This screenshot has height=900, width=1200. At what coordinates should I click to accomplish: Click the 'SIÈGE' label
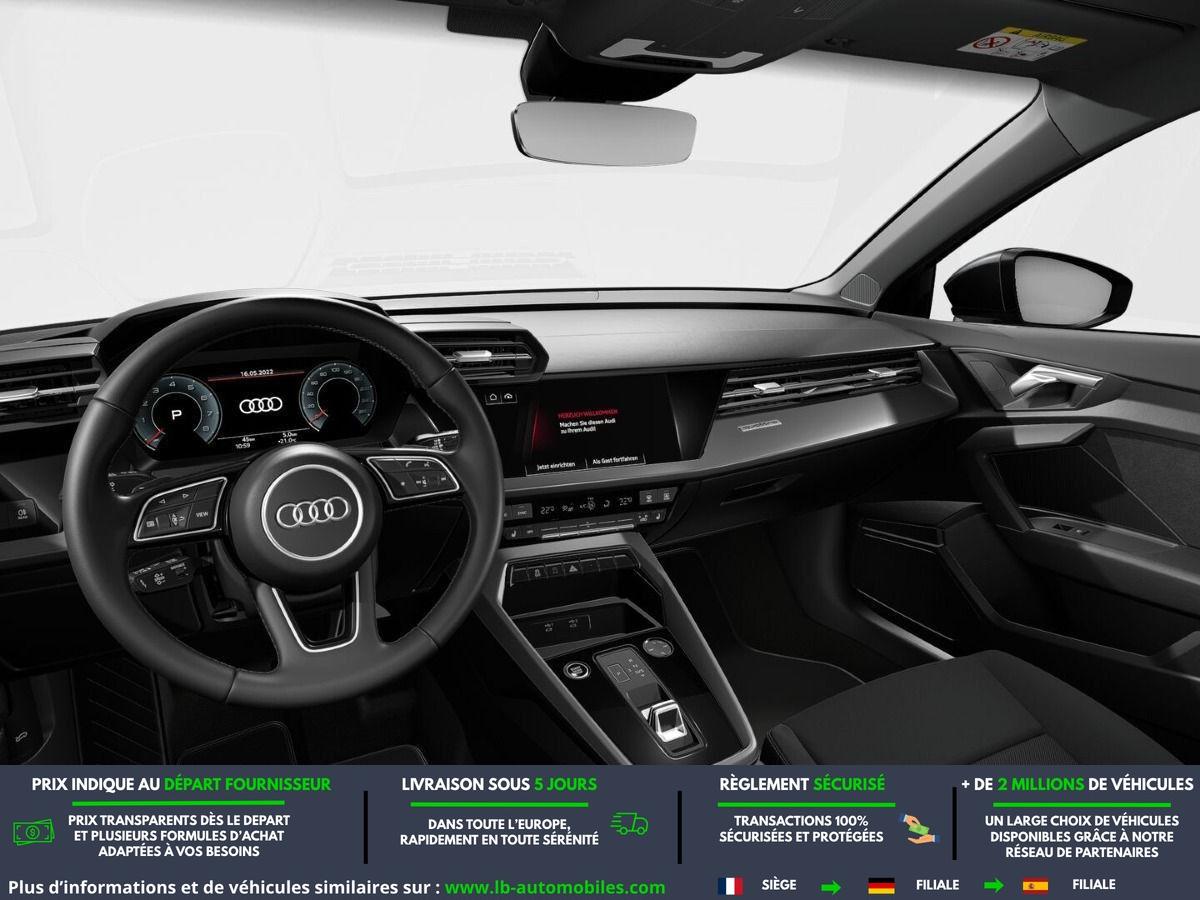(778, 886)
